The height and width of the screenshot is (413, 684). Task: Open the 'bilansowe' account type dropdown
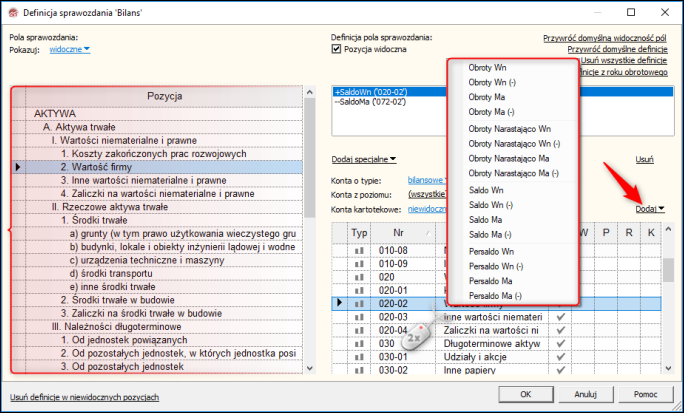point(427,180)
